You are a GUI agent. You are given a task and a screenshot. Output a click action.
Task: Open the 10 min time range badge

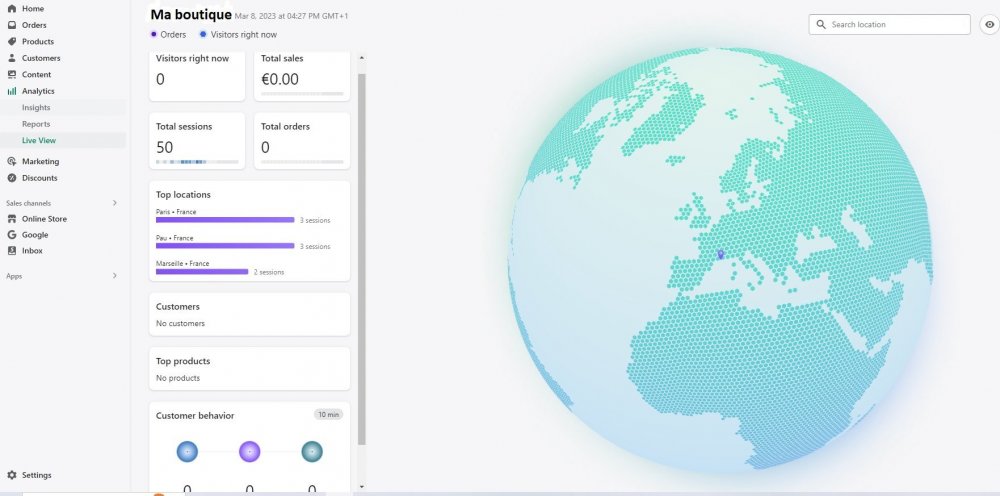tap(328, 414)
